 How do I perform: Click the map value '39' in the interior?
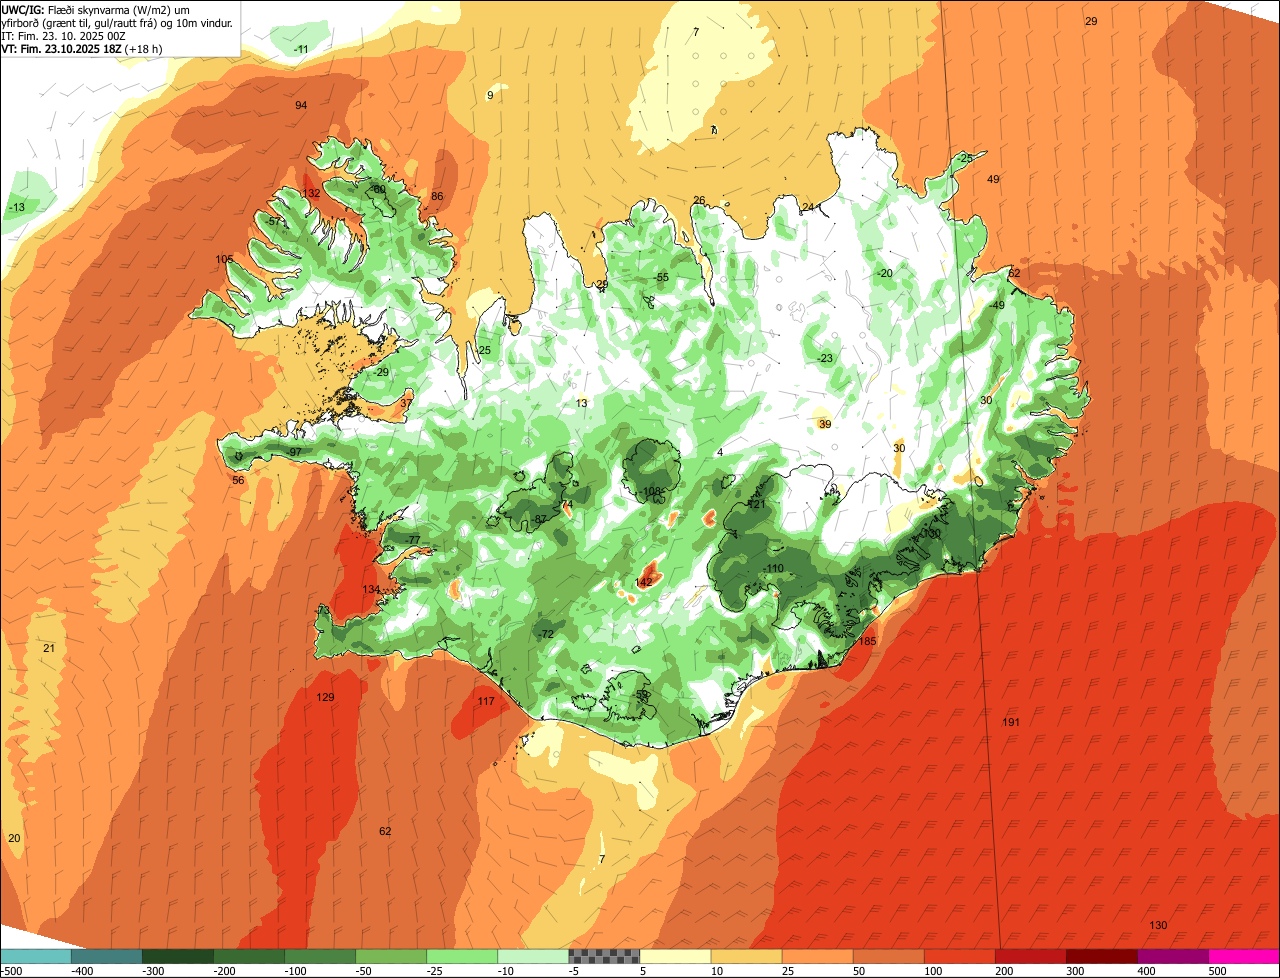pyautogui.click(x=825, y=424)
